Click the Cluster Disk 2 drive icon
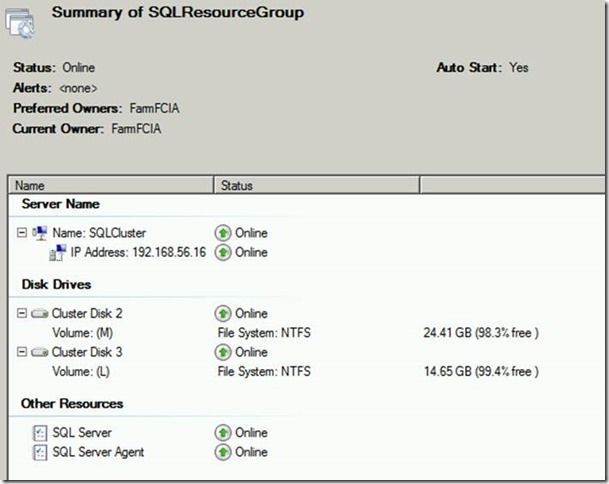 (x=39, y=313)
